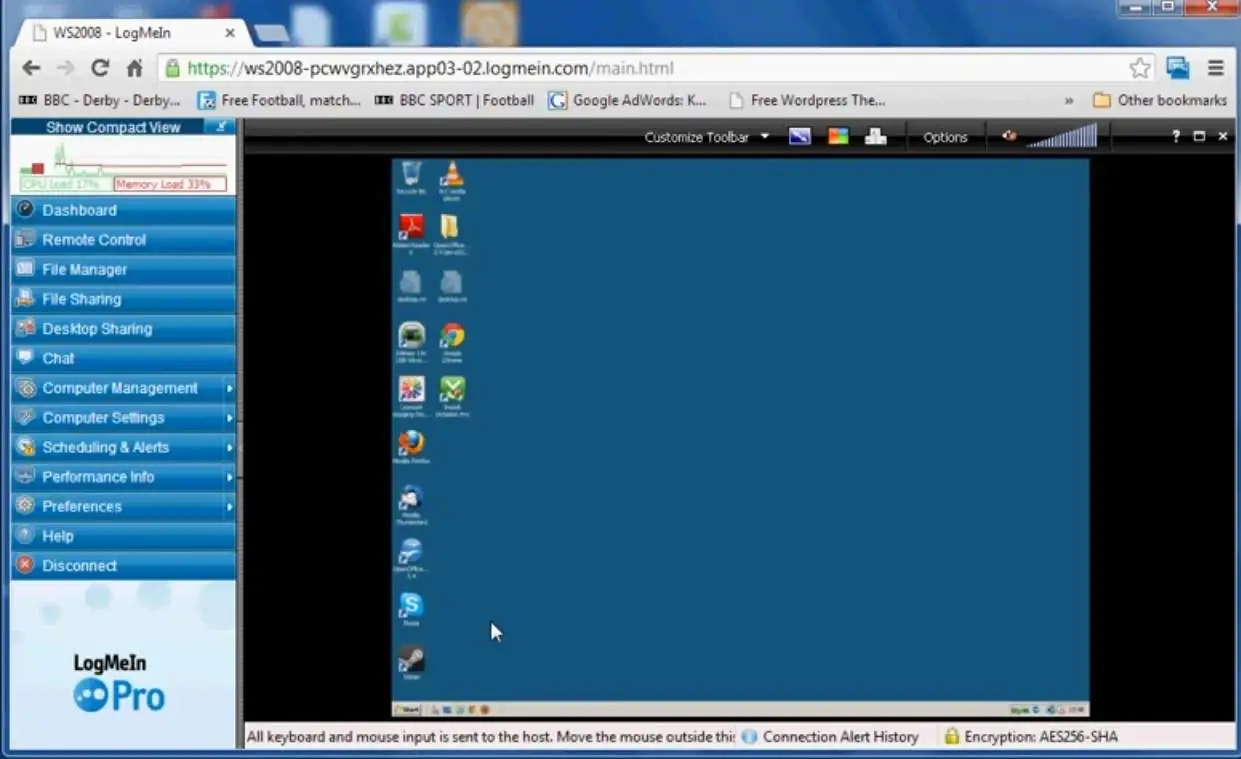Viewport: 1241px width, 759px height.
Task: Open the remote Recycle Bin icon
Action: point(411,177)
